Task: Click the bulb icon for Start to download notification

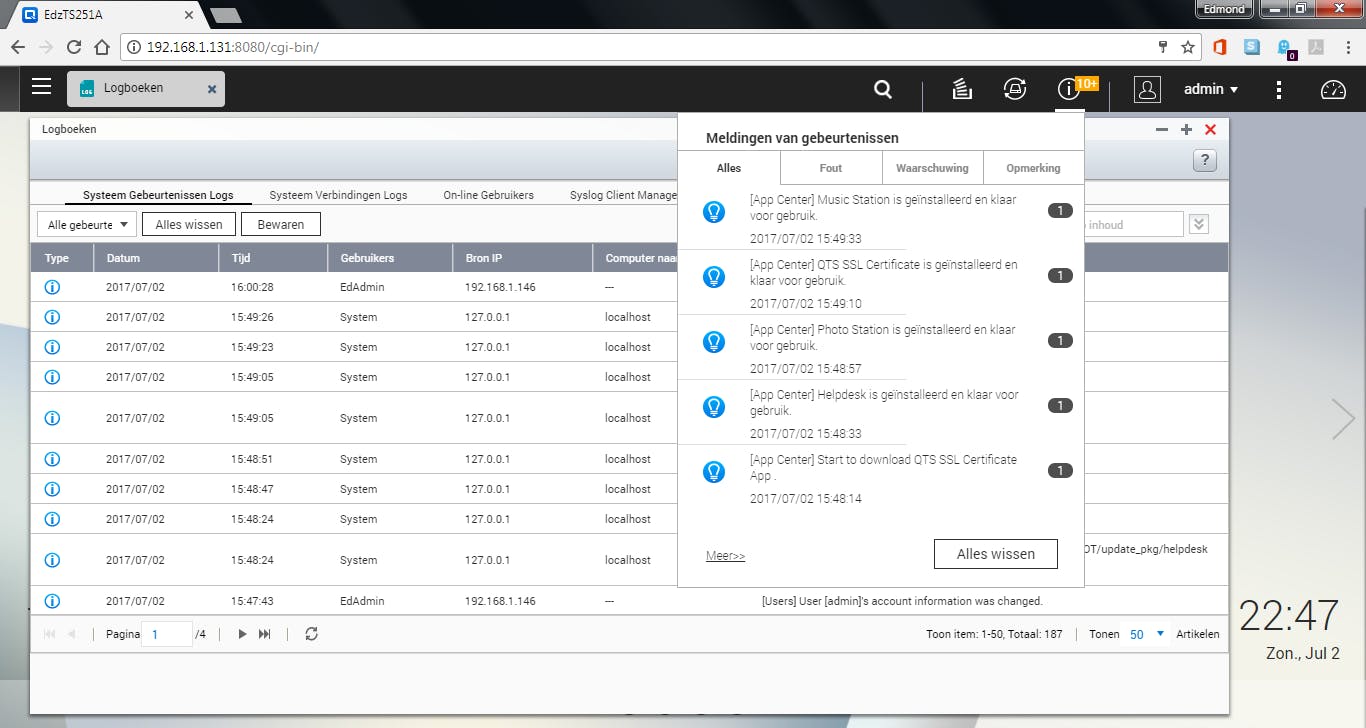Action: [714, 471]
